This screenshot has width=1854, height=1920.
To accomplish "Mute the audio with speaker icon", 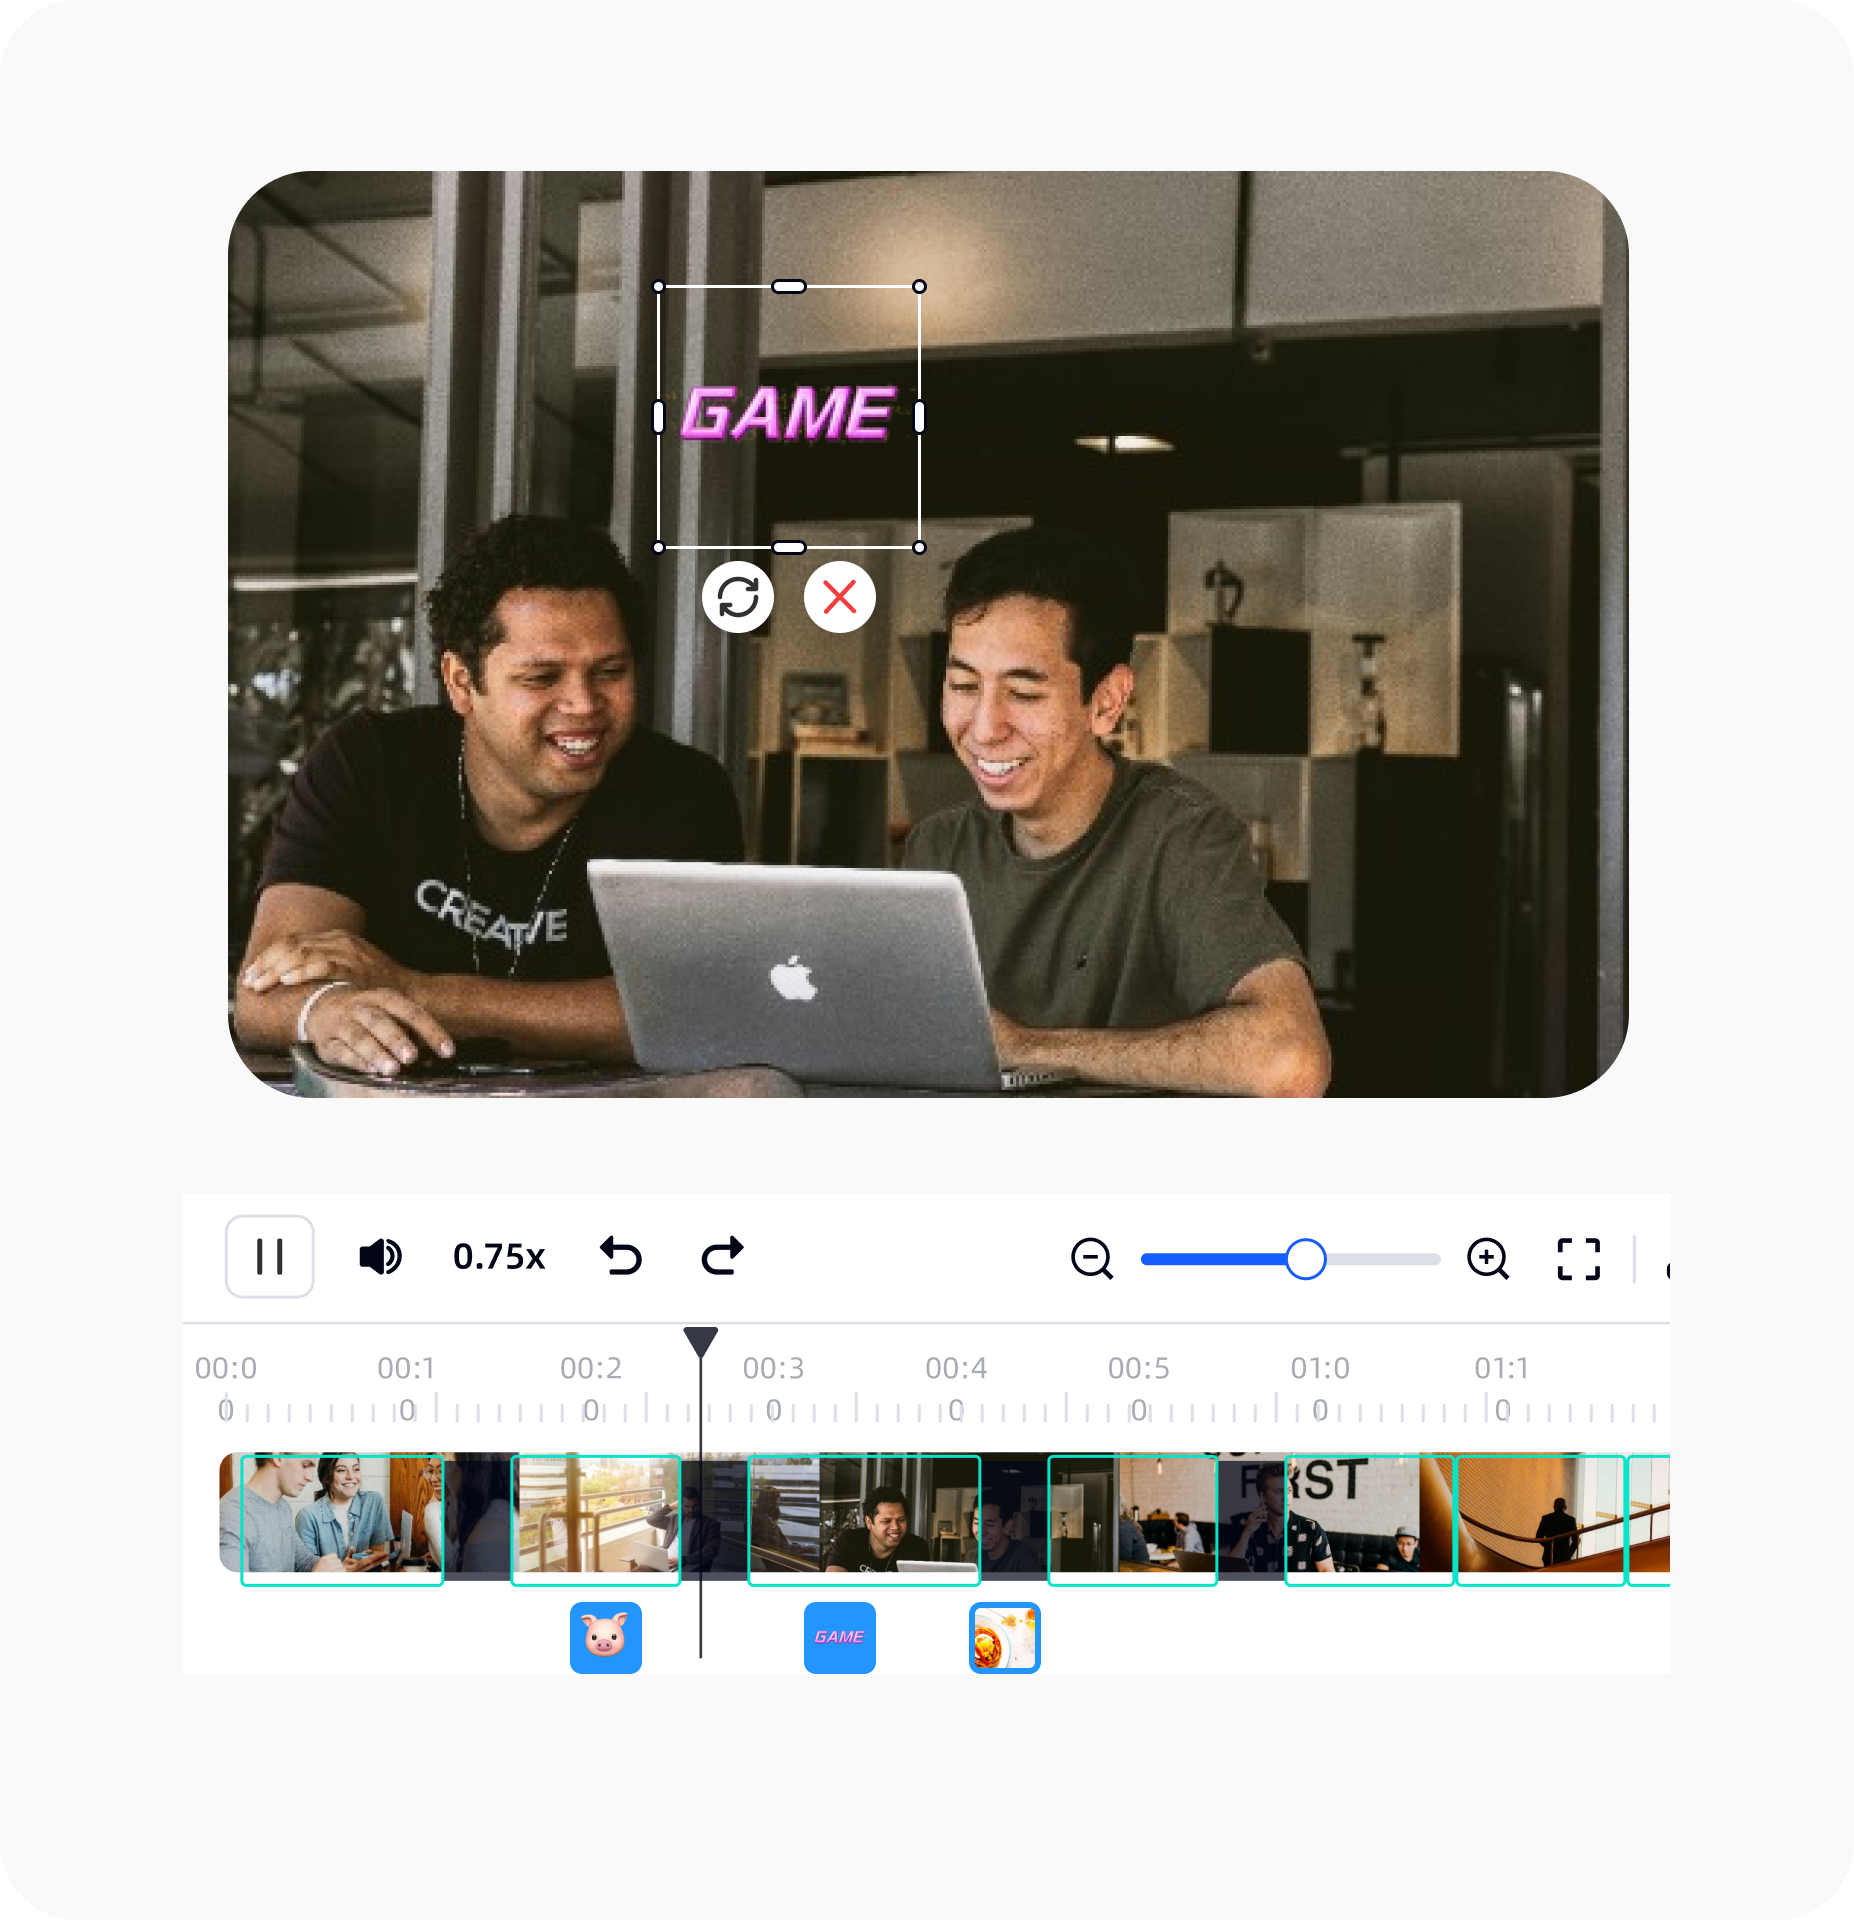I will coord(380,1256).
